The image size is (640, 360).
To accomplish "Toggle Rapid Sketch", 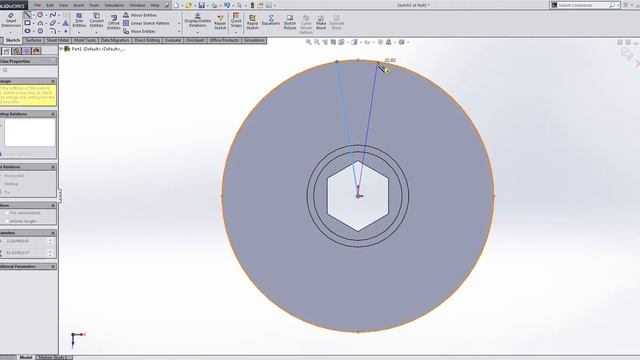I will (x=252, y=22).
